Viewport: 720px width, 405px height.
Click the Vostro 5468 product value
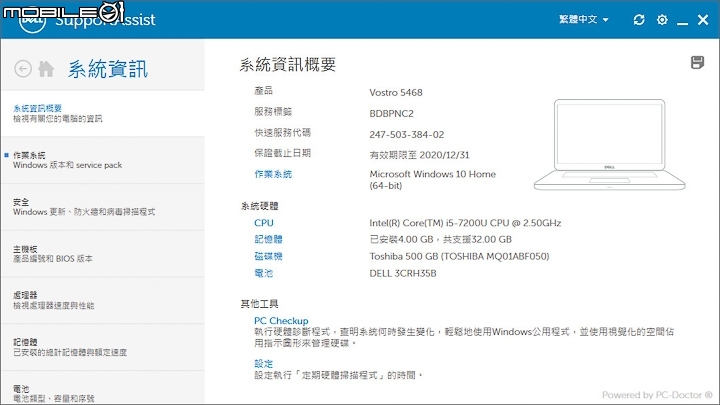(x=396, y=93)
